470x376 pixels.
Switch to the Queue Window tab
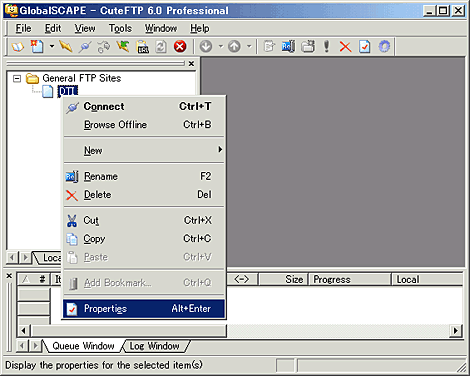pyautogui.click(x=83, y=346)
